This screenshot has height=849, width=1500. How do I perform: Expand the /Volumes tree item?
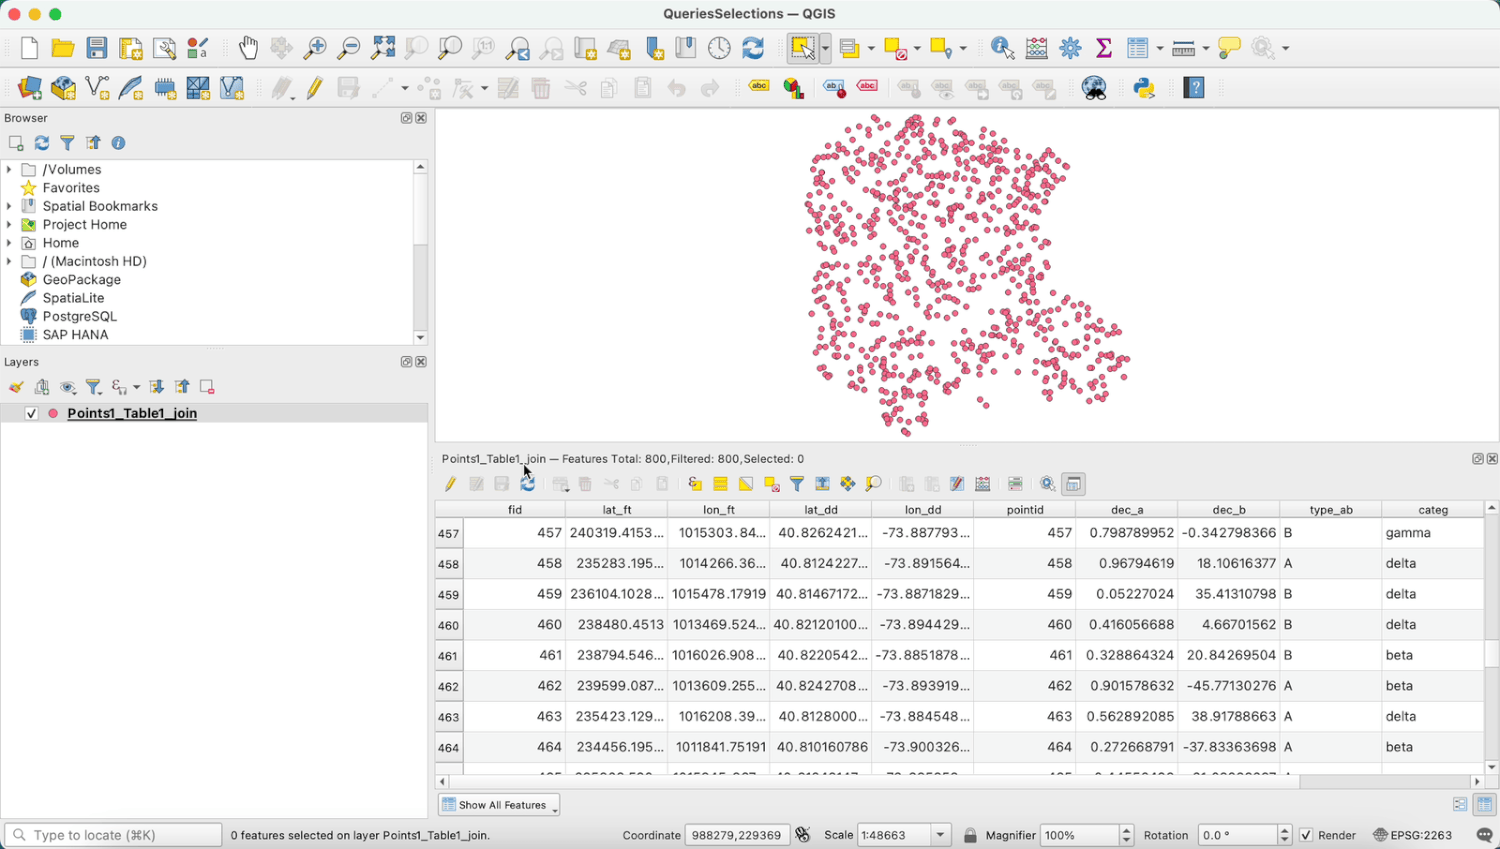9,170
